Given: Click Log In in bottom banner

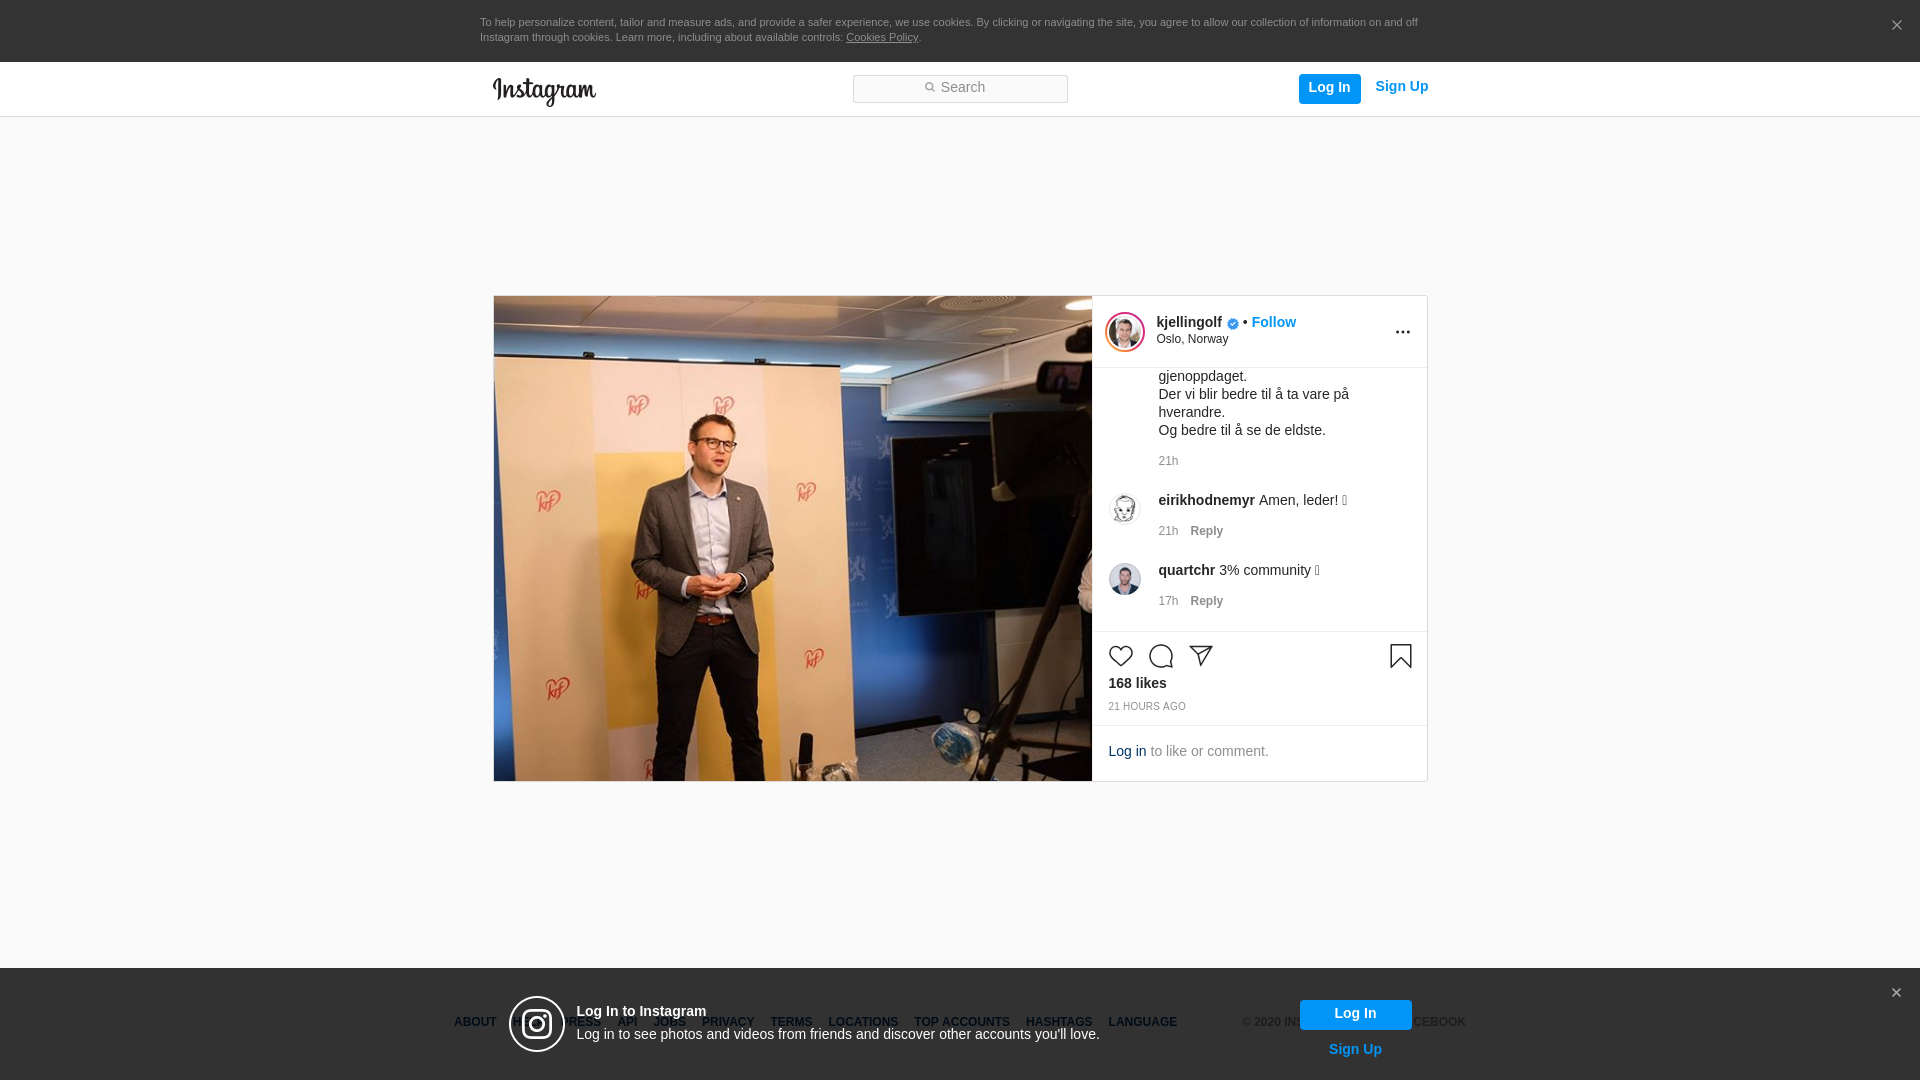Looking at the screenshot, I should pyautogui.click(x=1355, y=1015).
